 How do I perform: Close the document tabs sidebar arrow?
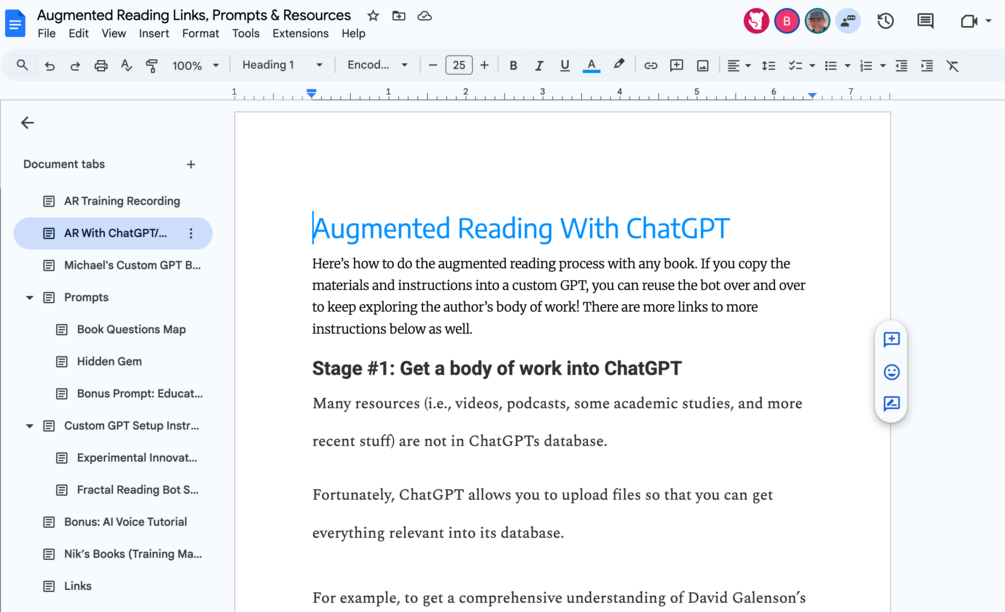[27, 123]
